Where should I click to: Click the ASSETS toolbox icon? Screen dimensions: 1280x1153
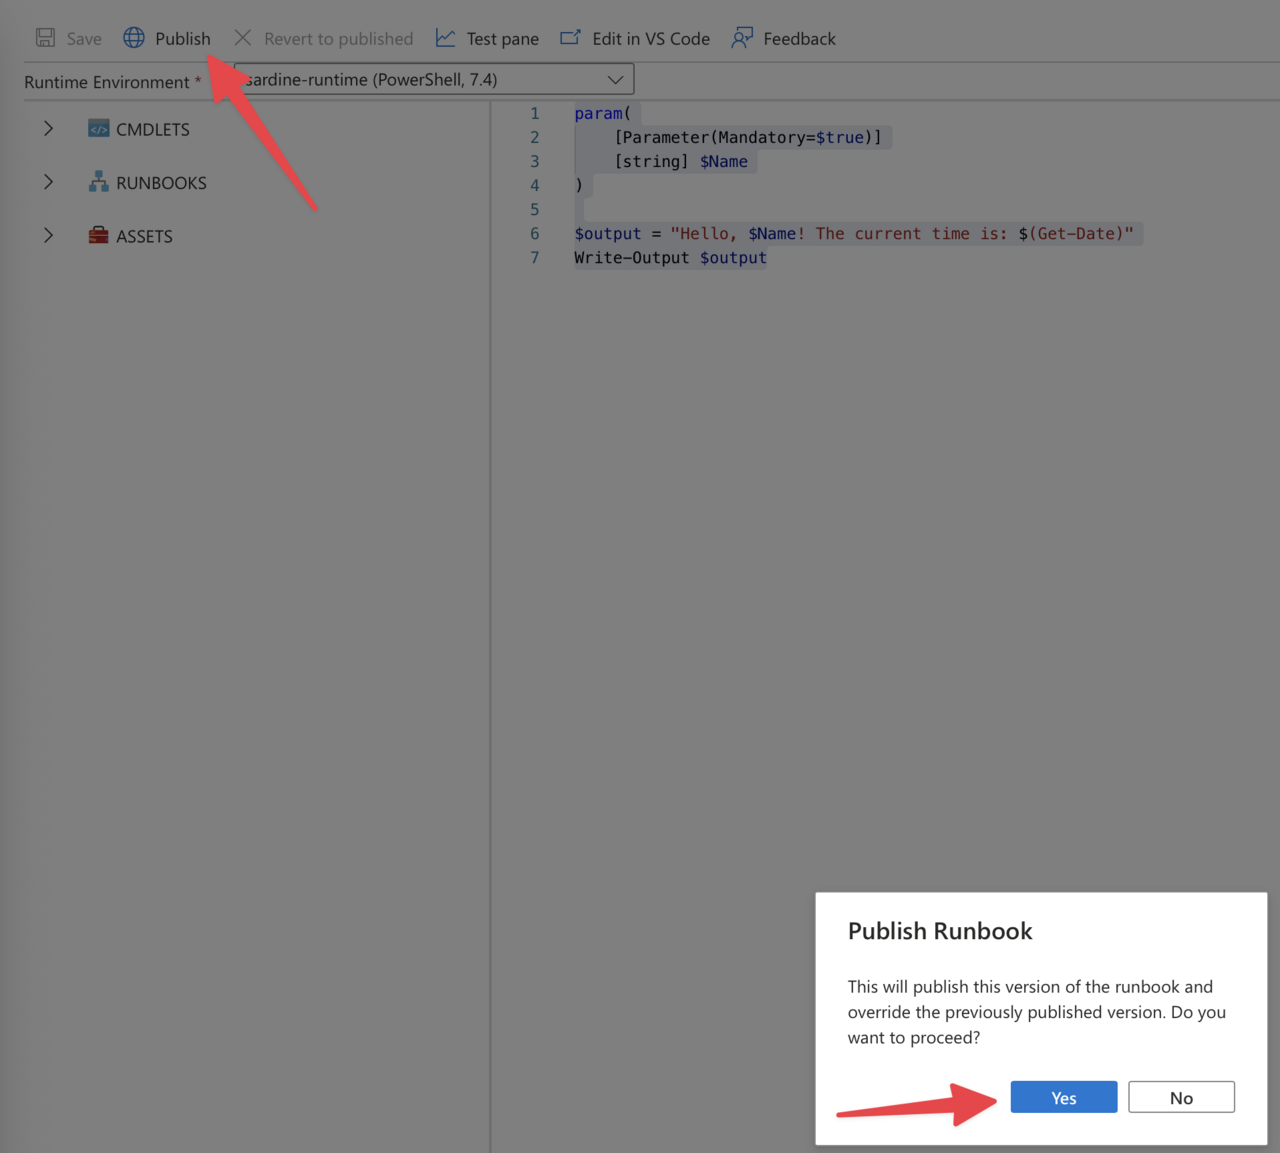coord(98,236)
